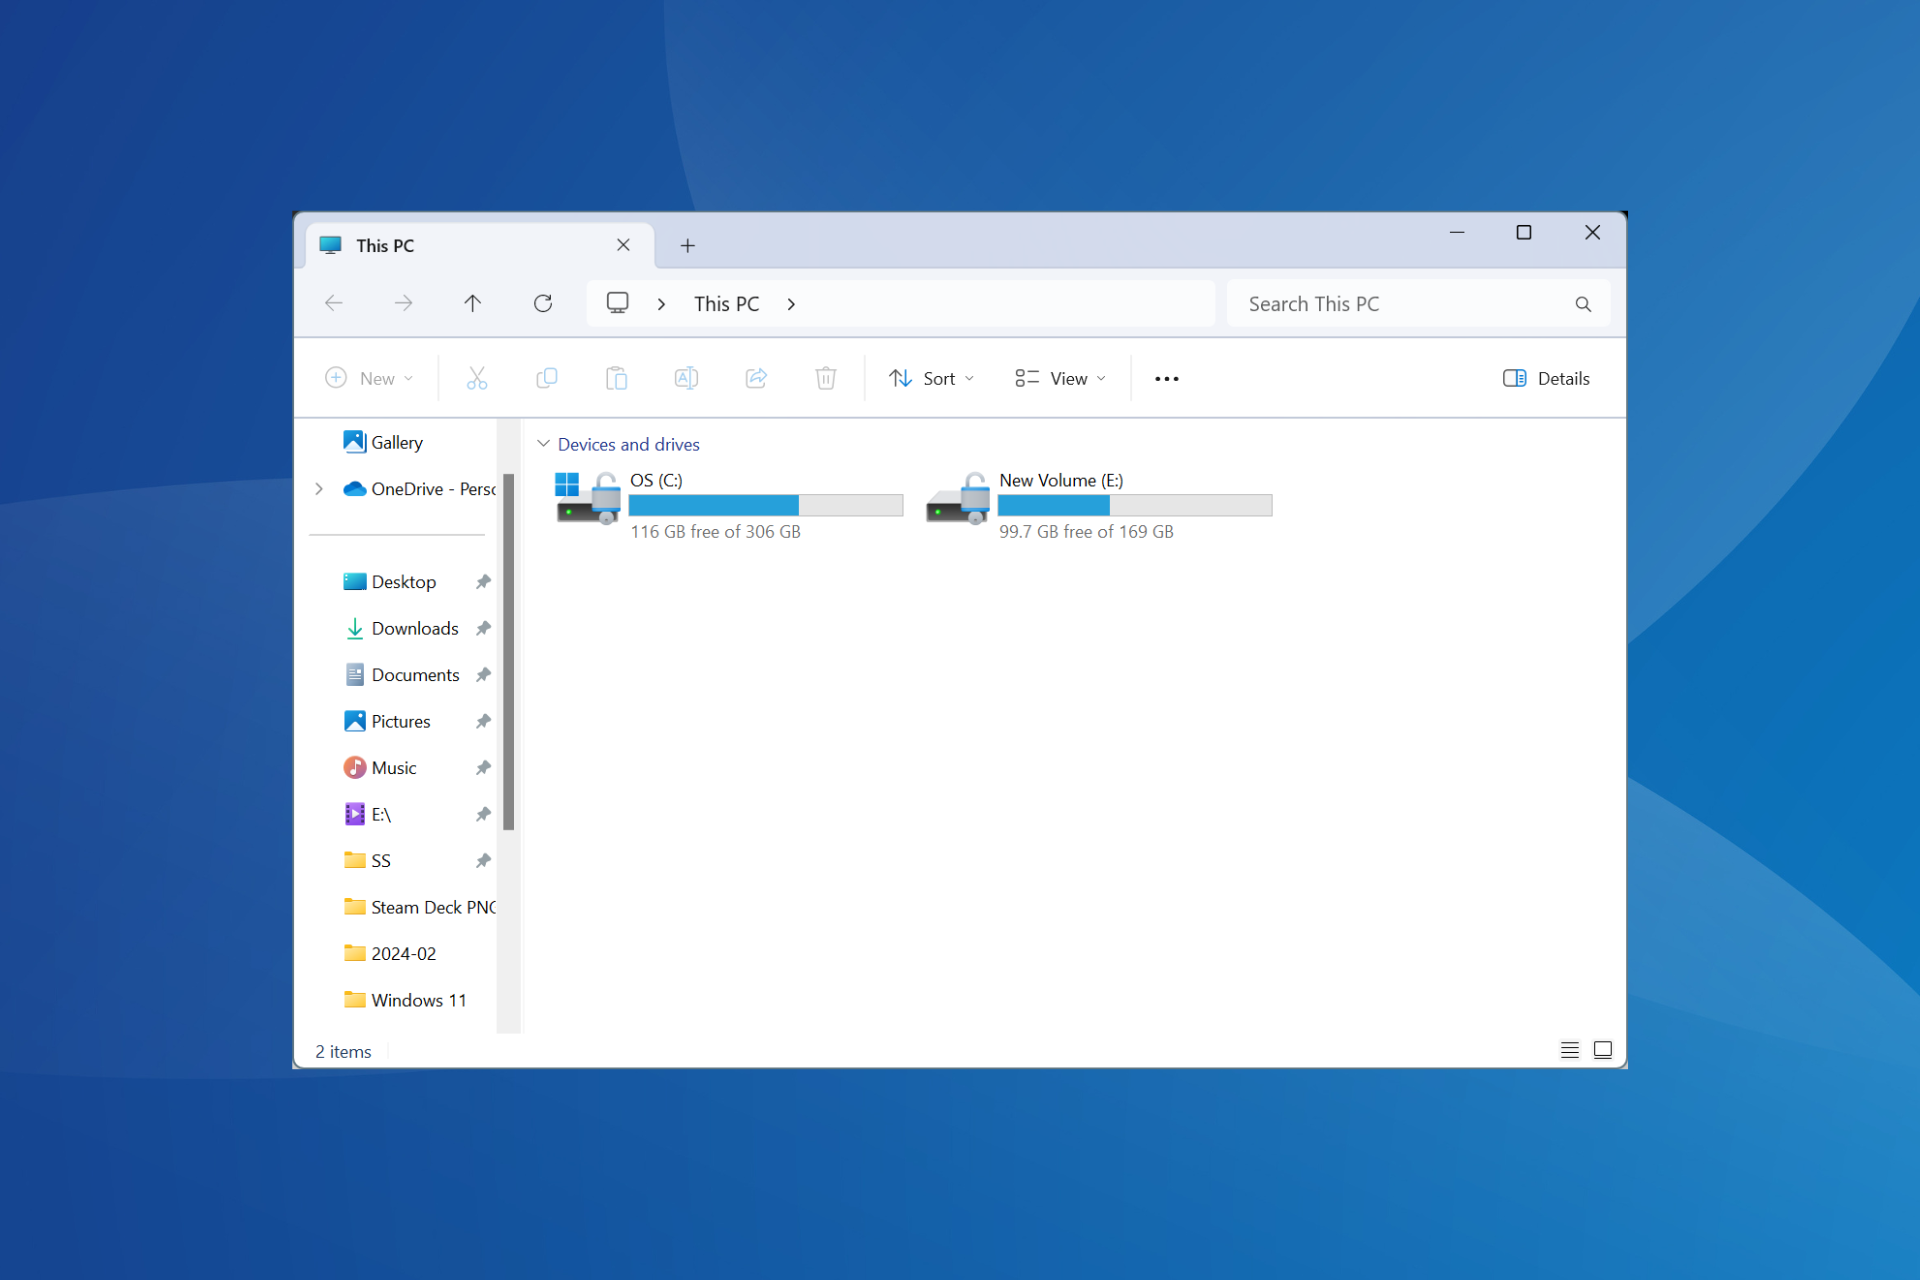Click the Delete trash icon
The image size is (1920, 1280).
826,378
